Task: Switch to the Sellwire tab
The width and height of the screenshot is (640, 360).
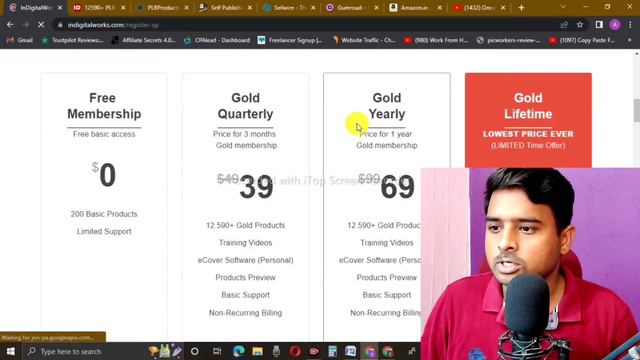Action: coord(289,7)
